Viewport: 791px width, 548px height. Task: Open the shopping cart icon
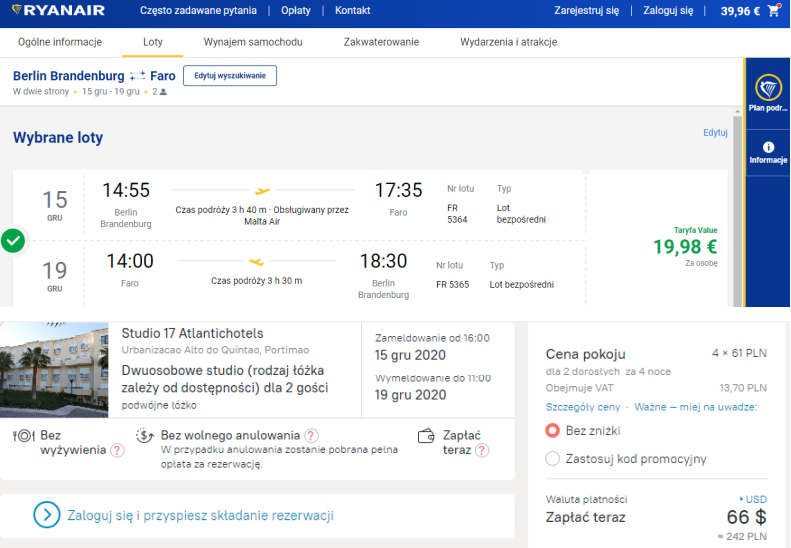[774, 10]
